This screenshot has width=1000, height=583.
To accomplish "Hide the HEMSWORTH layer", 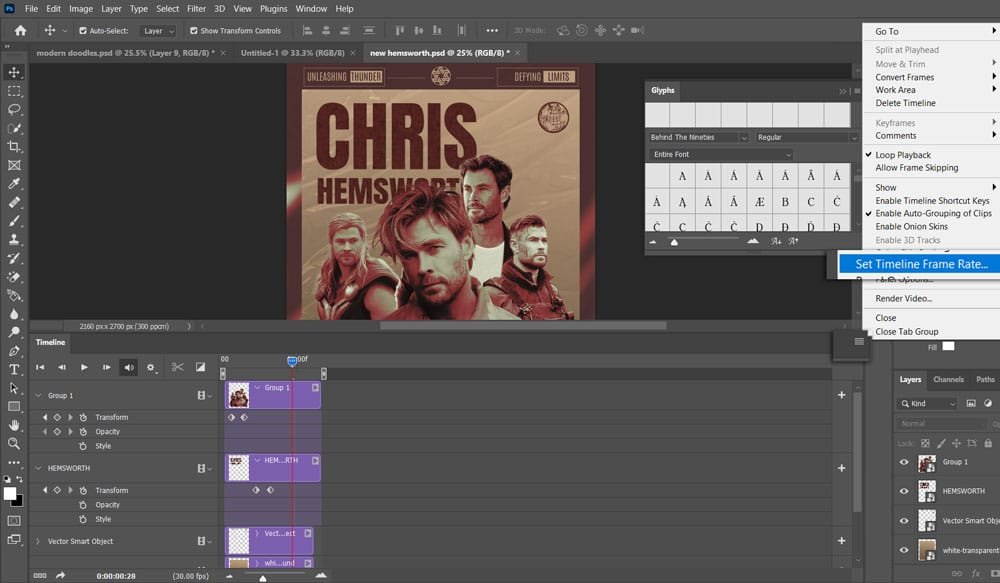I will 904,491.
